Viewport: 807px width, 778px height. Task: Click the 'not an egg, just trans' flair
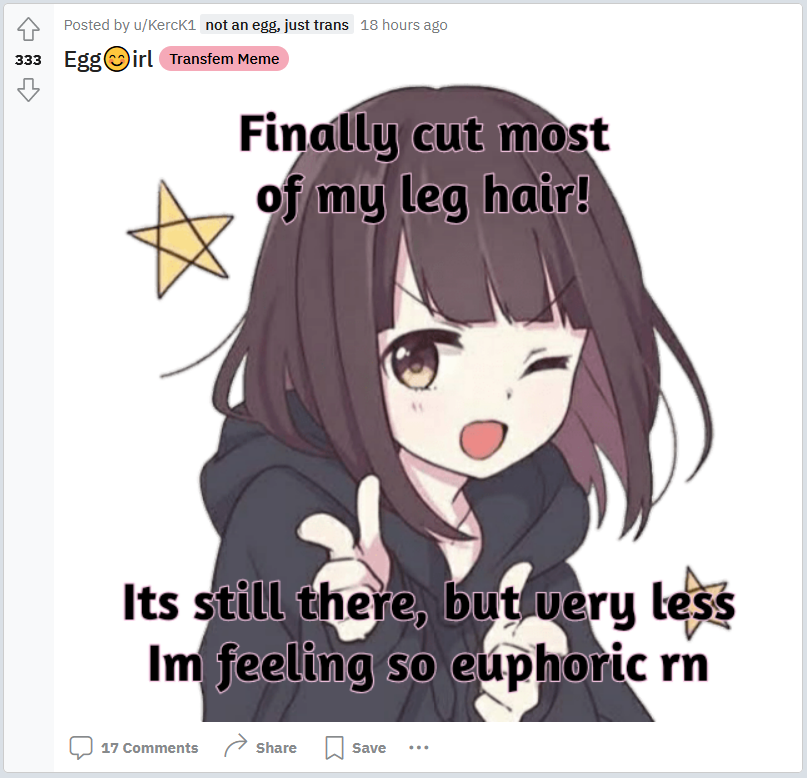coord(277,25)
